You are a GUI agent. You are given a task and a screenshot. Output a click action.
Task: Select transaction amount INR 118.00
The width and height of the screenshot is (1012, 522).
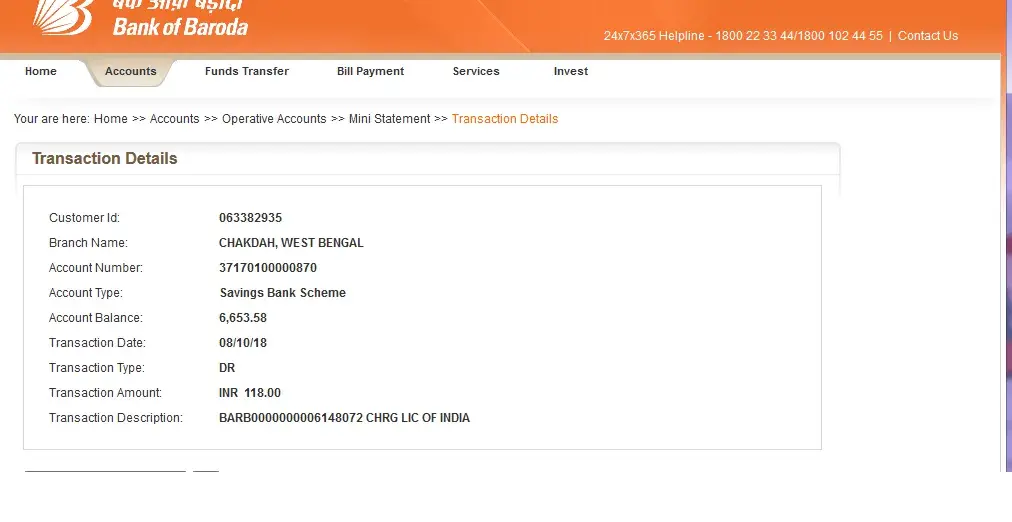(x=250, y=393)
